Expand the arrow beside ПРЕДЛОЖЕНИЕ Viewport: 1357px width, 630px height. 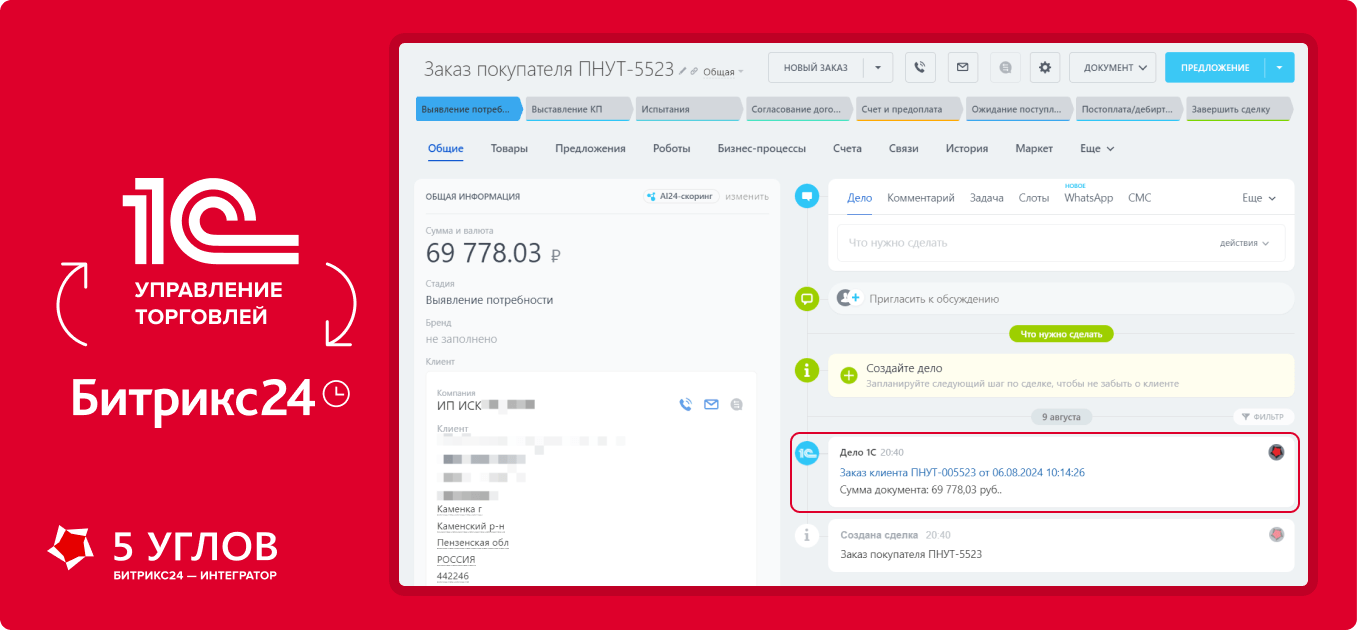click(x=1279, y=67)
